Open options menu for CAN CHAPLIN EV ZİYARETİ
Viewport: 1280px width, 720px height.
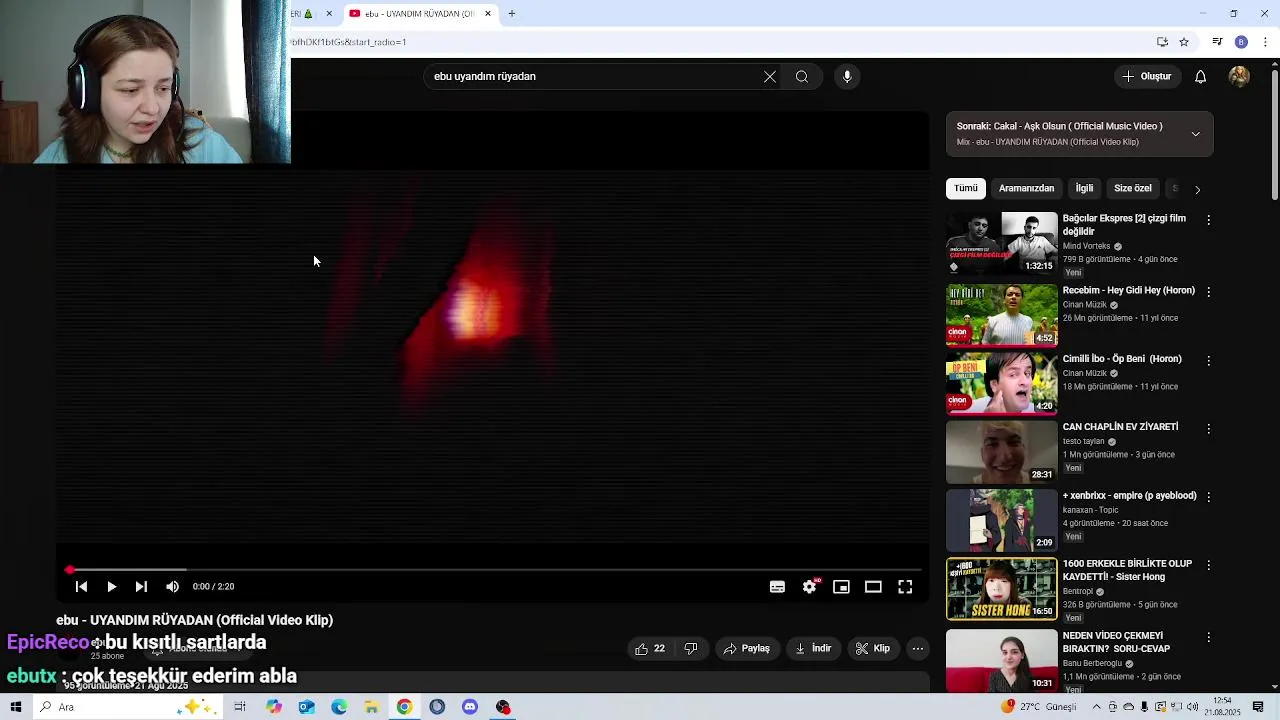coord(1208,428)
